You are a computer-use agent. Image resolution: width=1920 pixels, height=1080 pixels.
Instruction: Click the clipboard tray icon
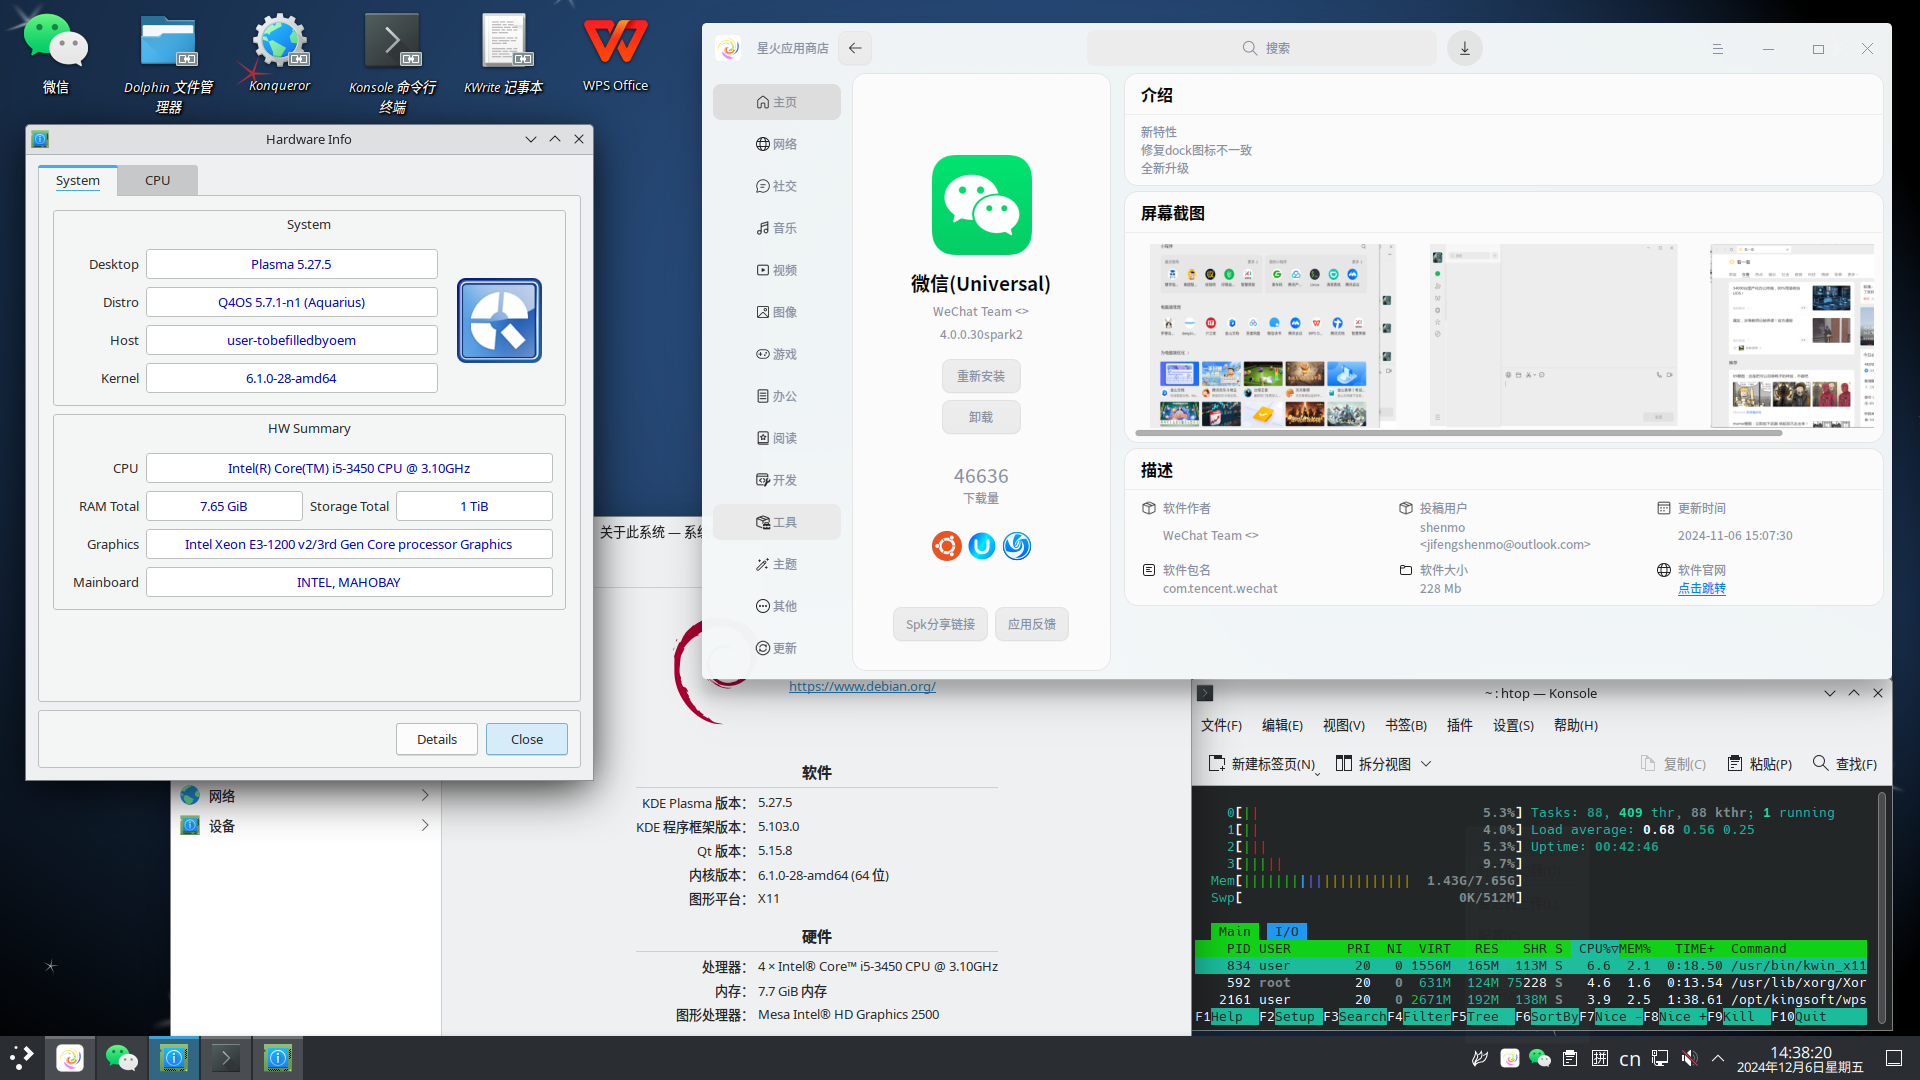point(1570,1058)
